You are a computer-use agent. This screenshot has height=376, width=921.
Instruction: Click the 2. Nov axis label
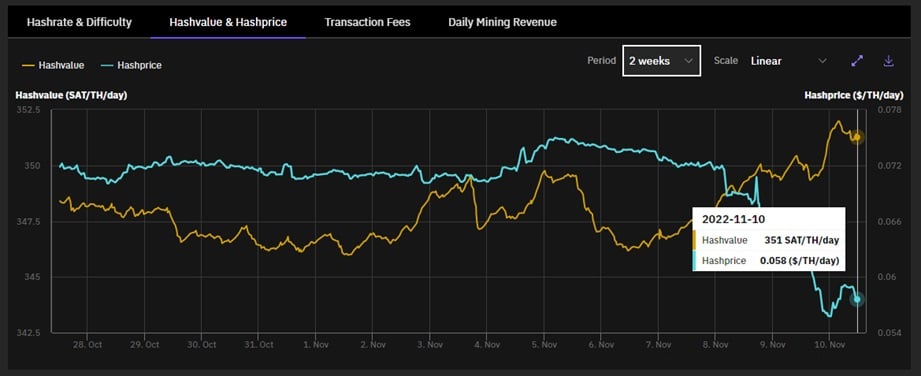point(372,344)
